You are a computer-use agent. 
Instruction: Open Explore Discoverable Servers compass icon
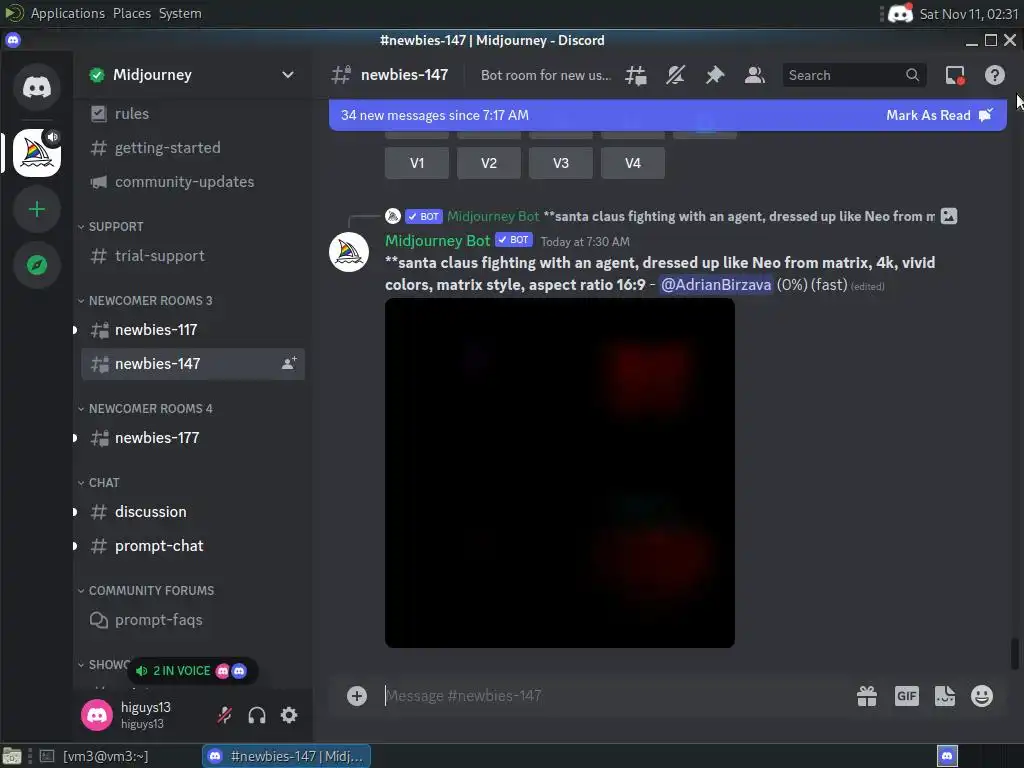[37, 265]
